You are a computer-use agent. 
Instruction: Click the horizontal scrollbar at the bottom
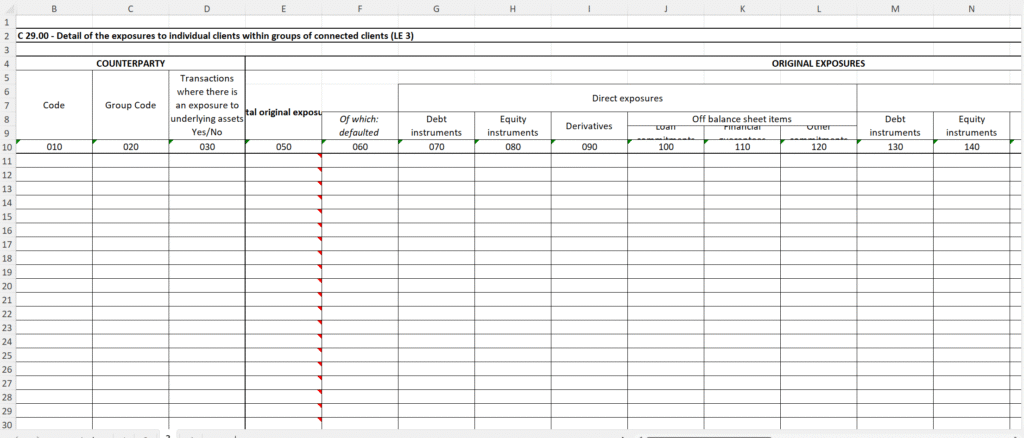coord(710,435)
